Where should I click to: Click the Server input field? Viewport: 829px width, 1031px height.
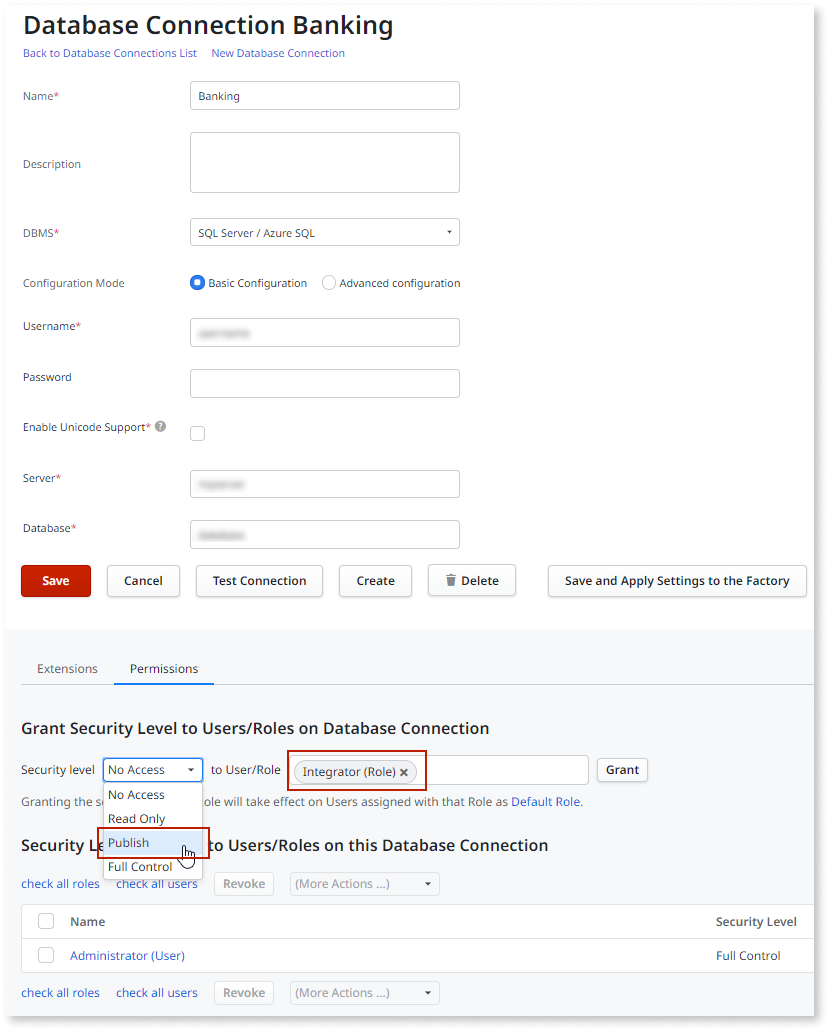(x=325, y=484)
